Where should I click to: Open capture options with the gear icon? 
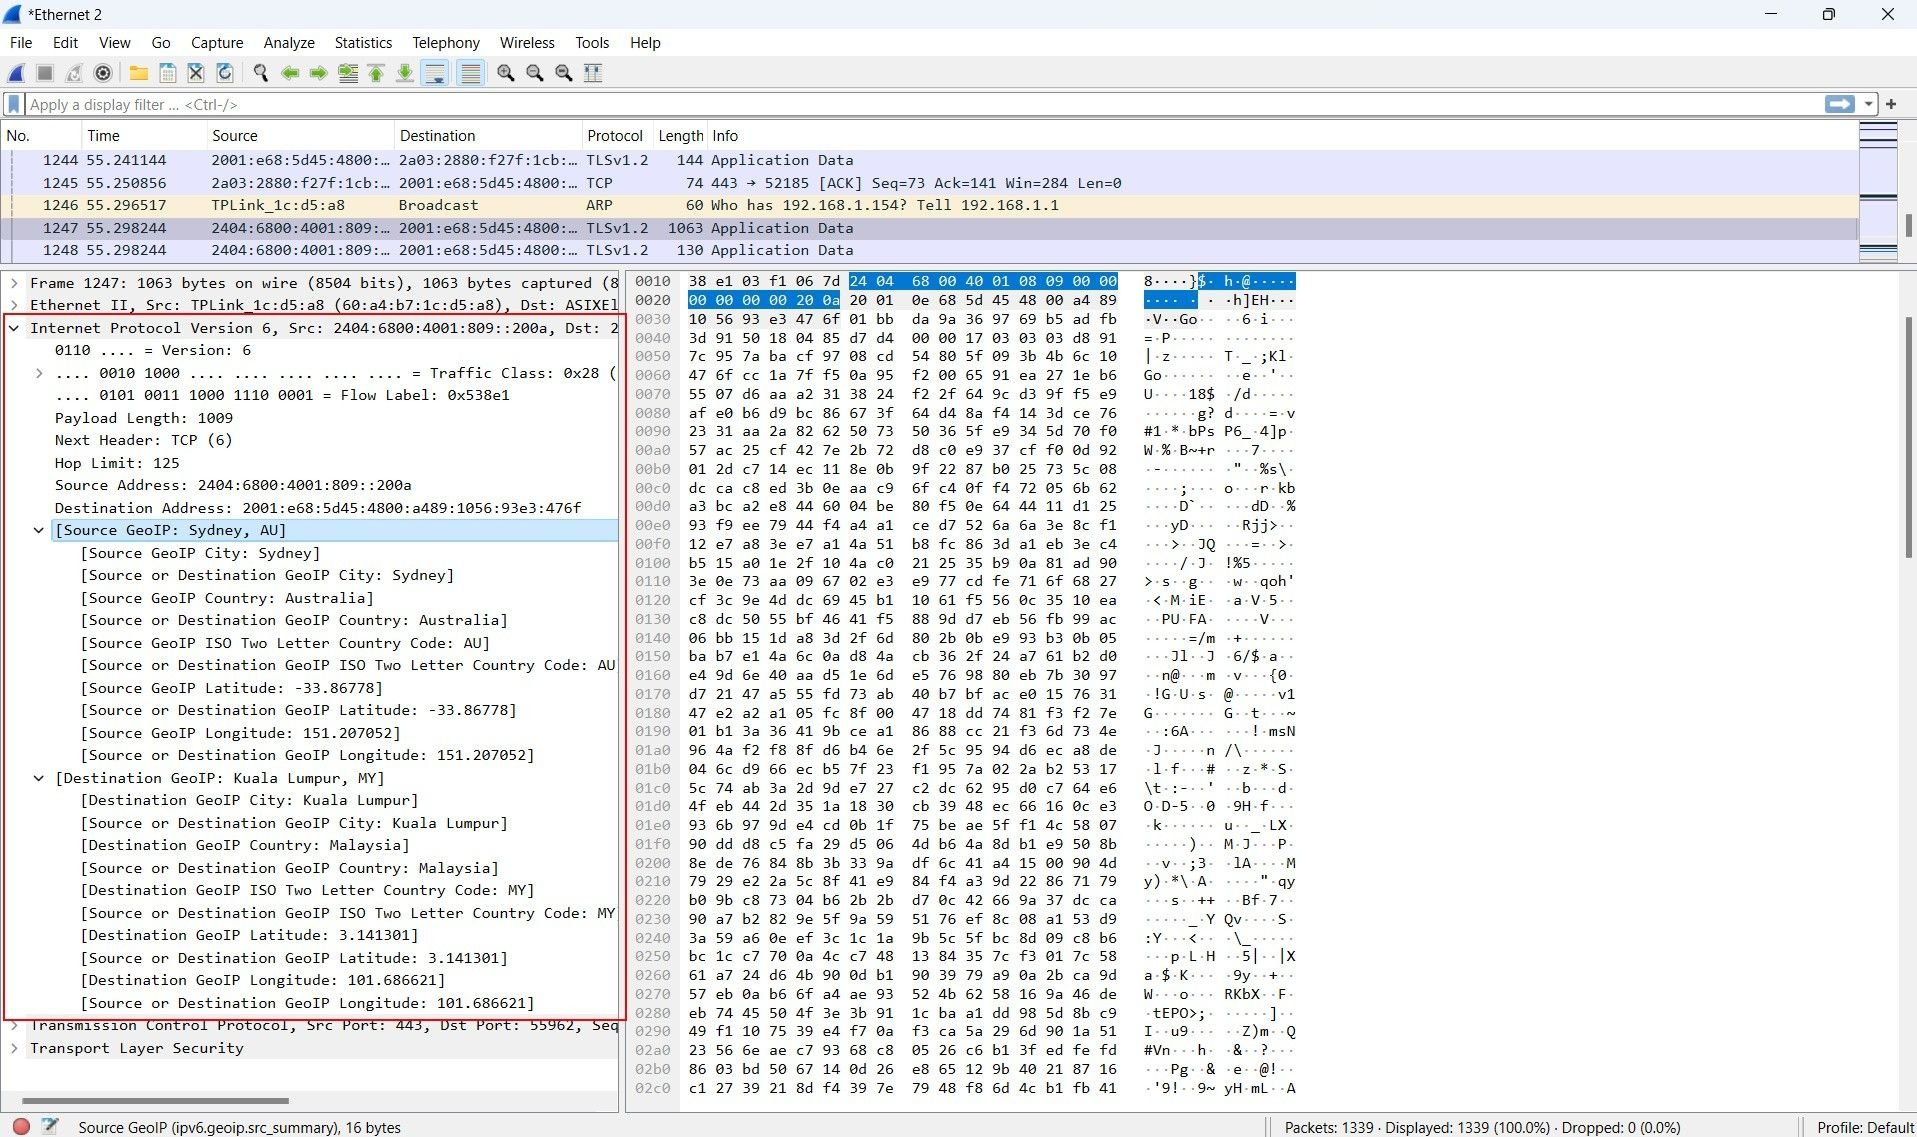[101, 72]
